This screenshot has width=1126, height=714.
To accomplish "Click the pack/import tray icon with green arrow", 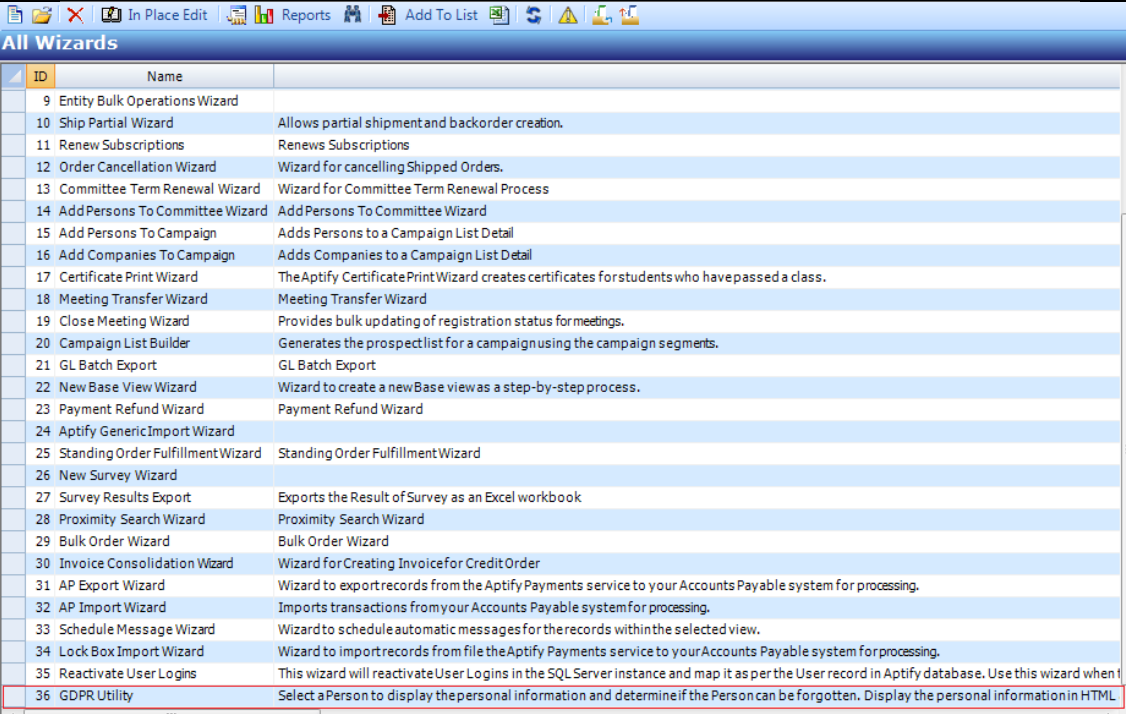I will (x=601, y=14).
